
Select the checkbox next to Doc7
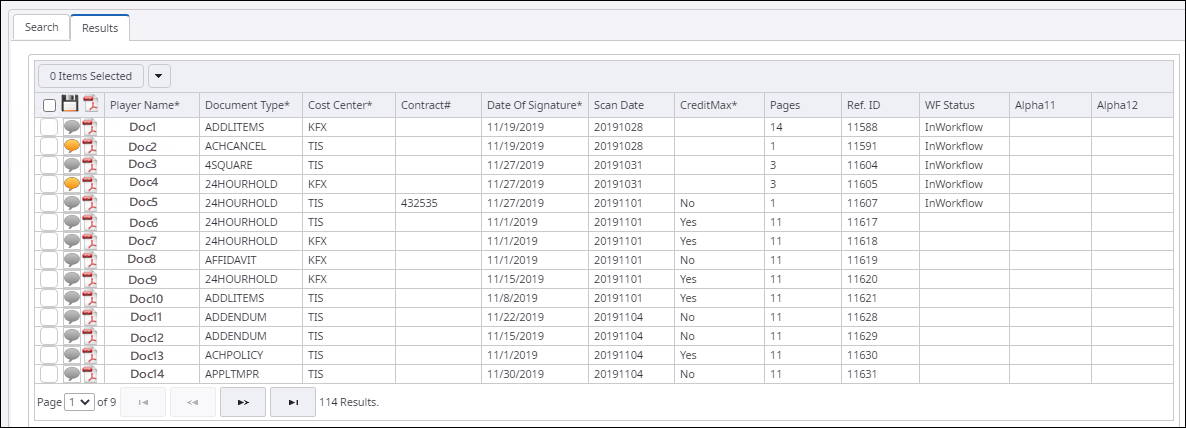(x=49, y=241)
